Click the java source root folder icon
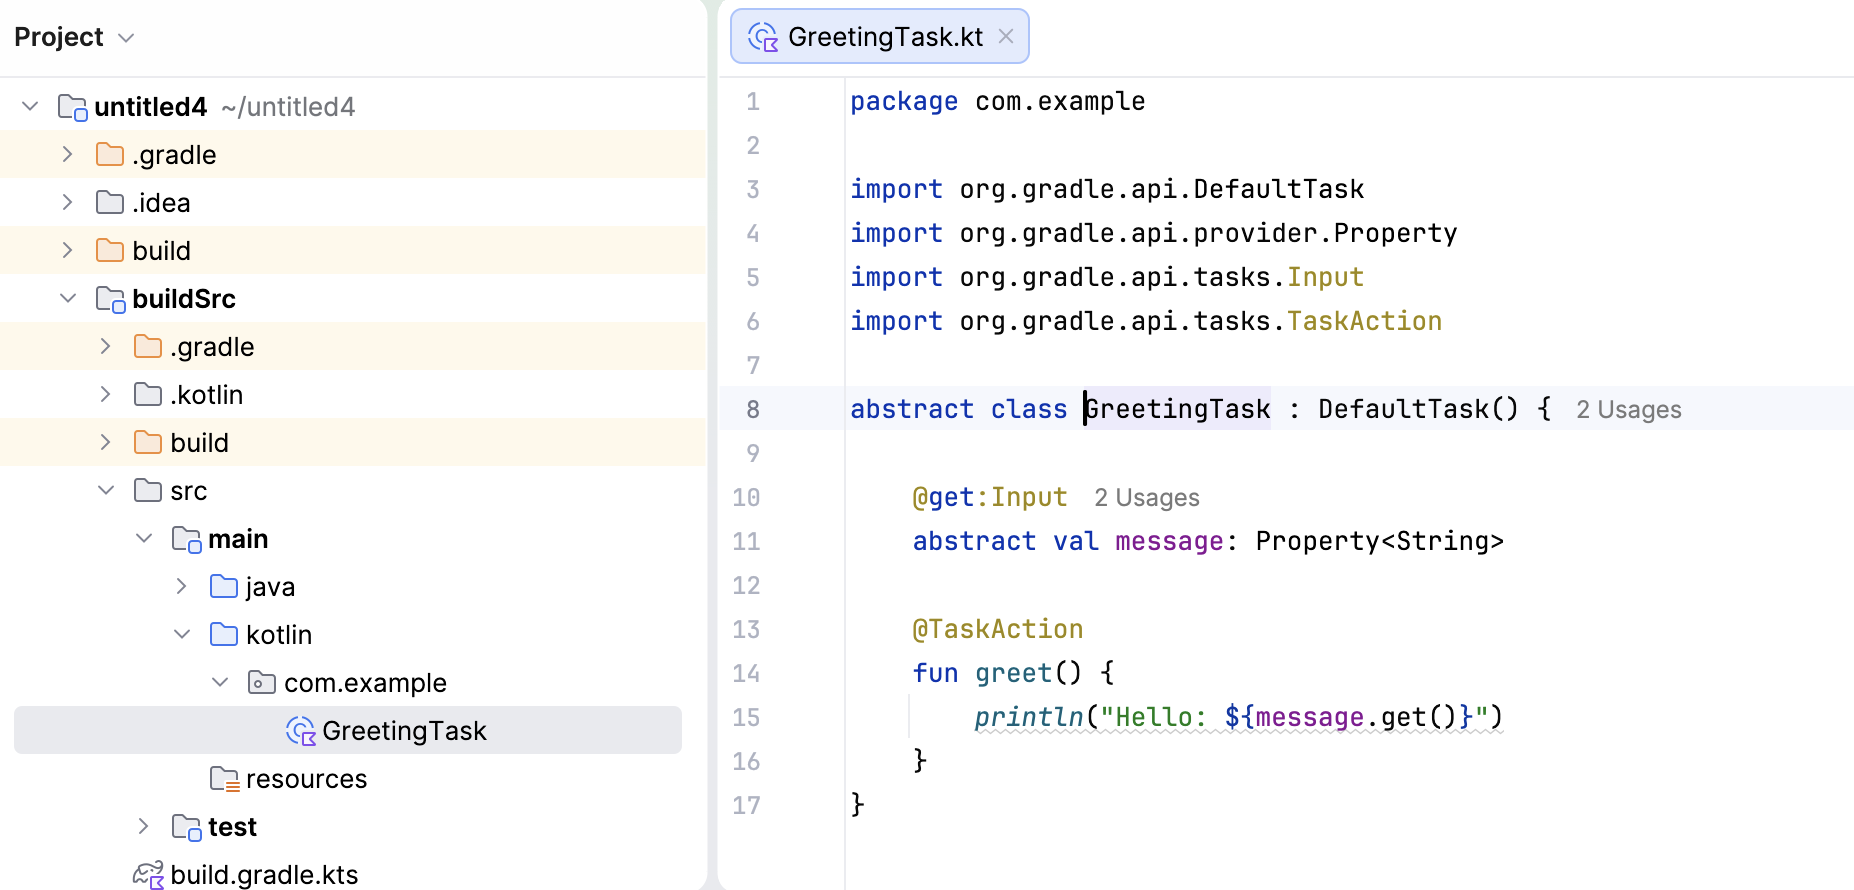1854x890 pixels. 224,586
